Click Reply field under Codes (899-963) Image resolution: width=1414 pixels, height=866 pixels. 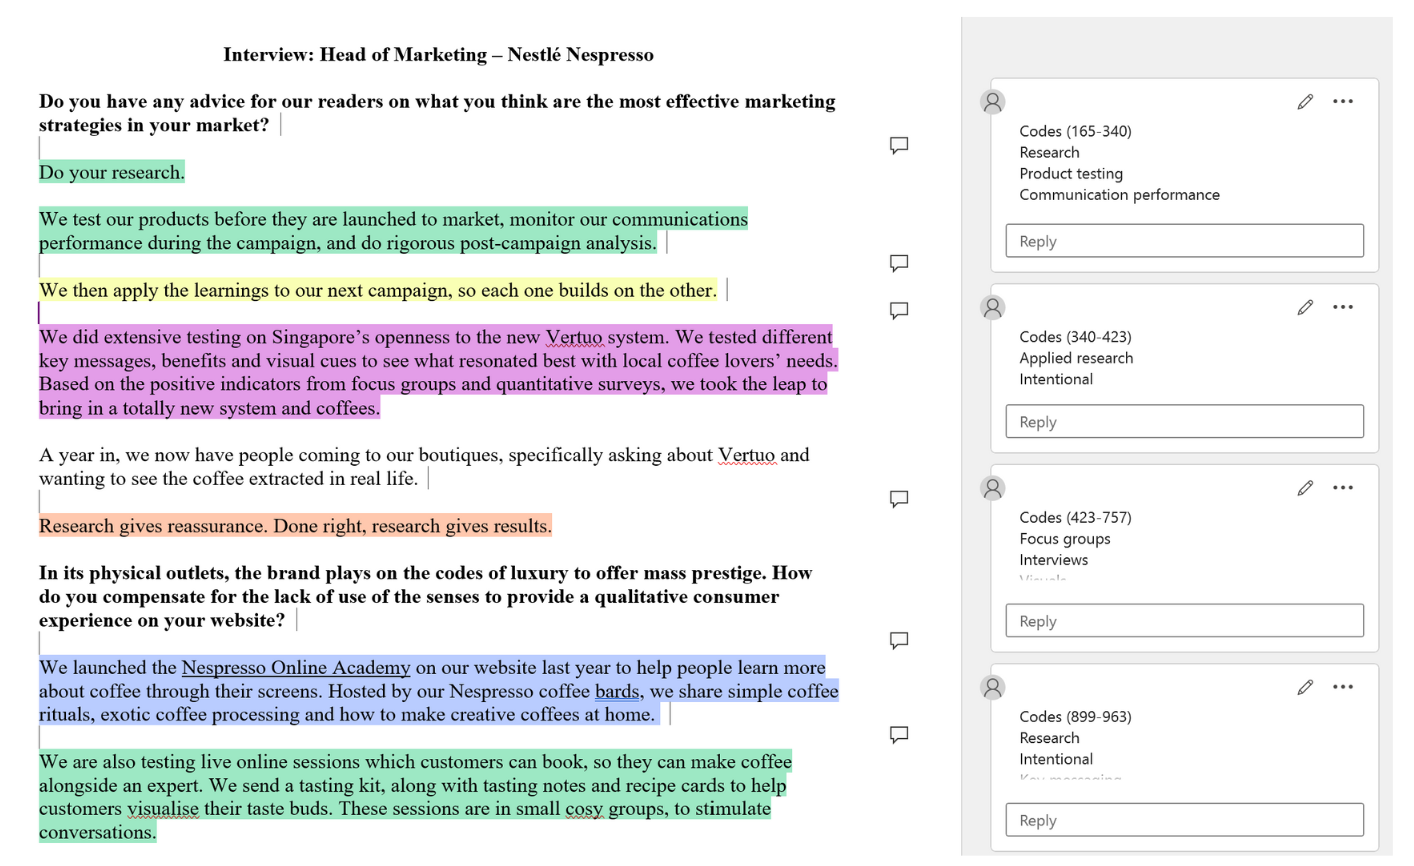[x=1184, y=820]
